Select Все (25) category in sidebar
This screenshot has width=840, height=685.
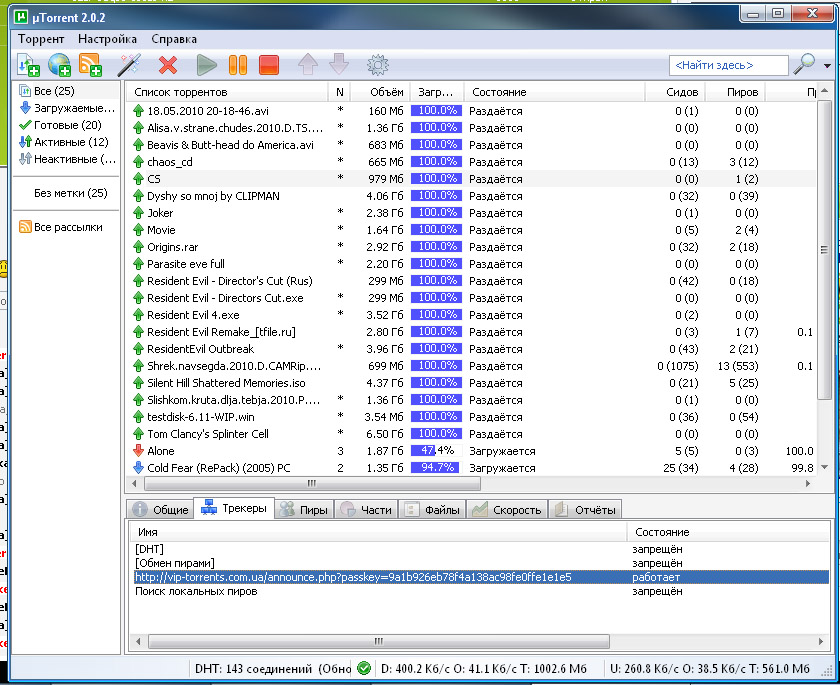[x=66, y=91]
